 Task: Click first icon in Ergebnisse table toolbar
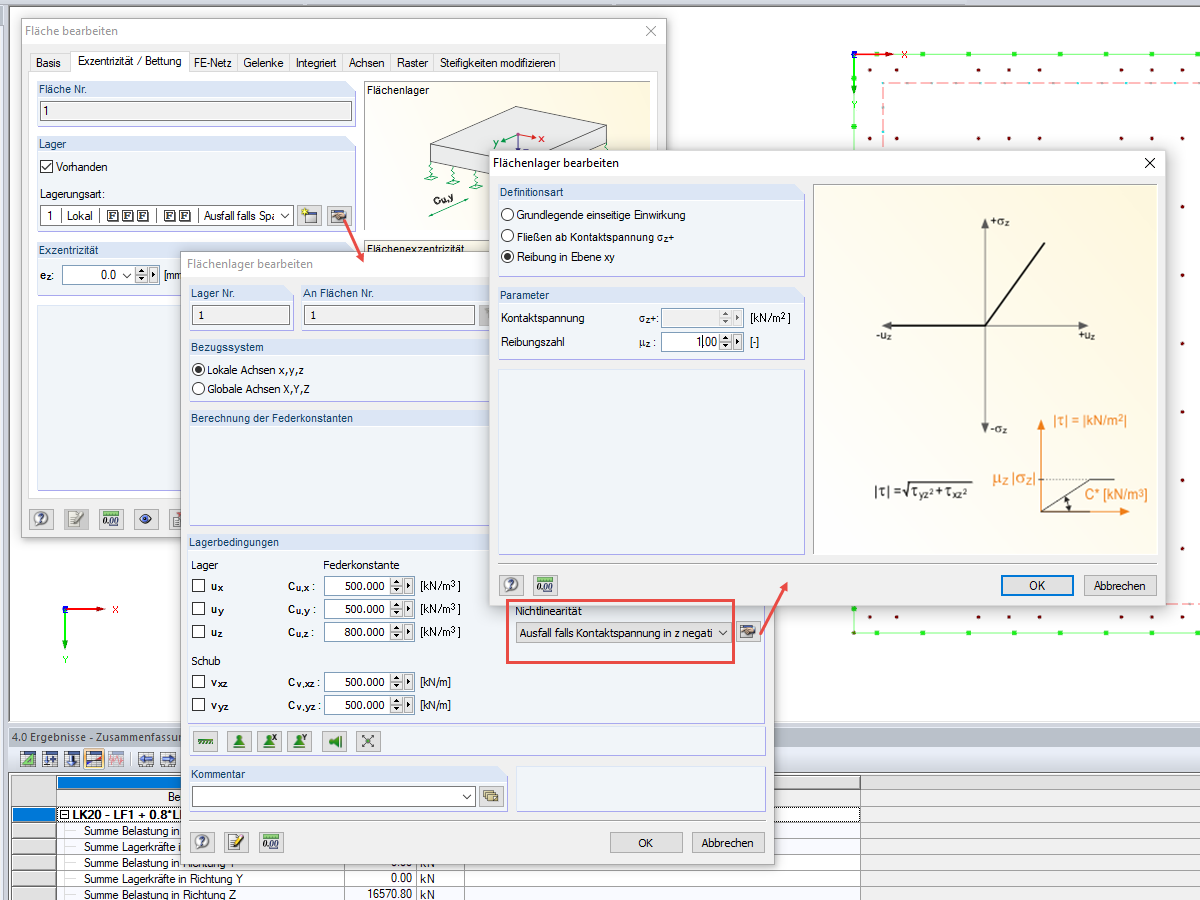pos(28,758)
